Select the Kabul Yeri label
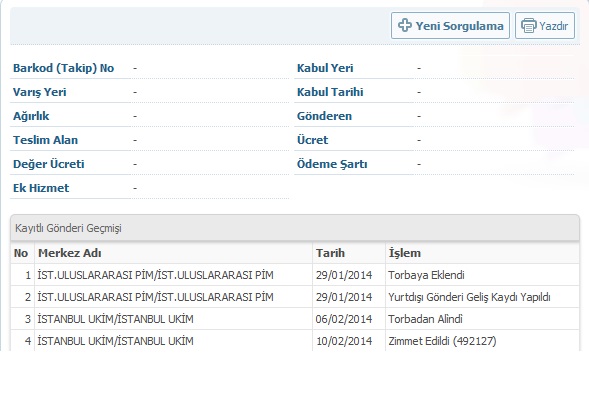This screenshot has height=397, width=589. point(325,68)
